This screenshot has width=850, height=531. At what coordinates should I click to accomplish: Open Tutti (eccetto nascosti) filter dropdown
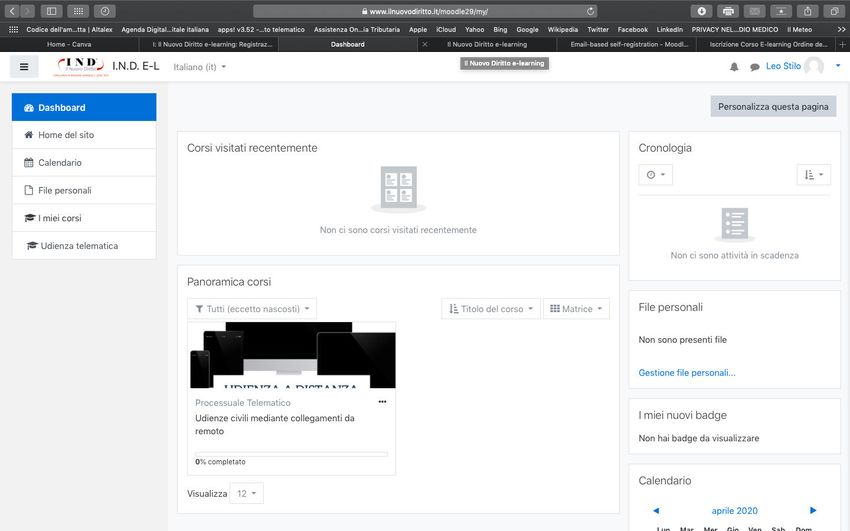(252, 309)
